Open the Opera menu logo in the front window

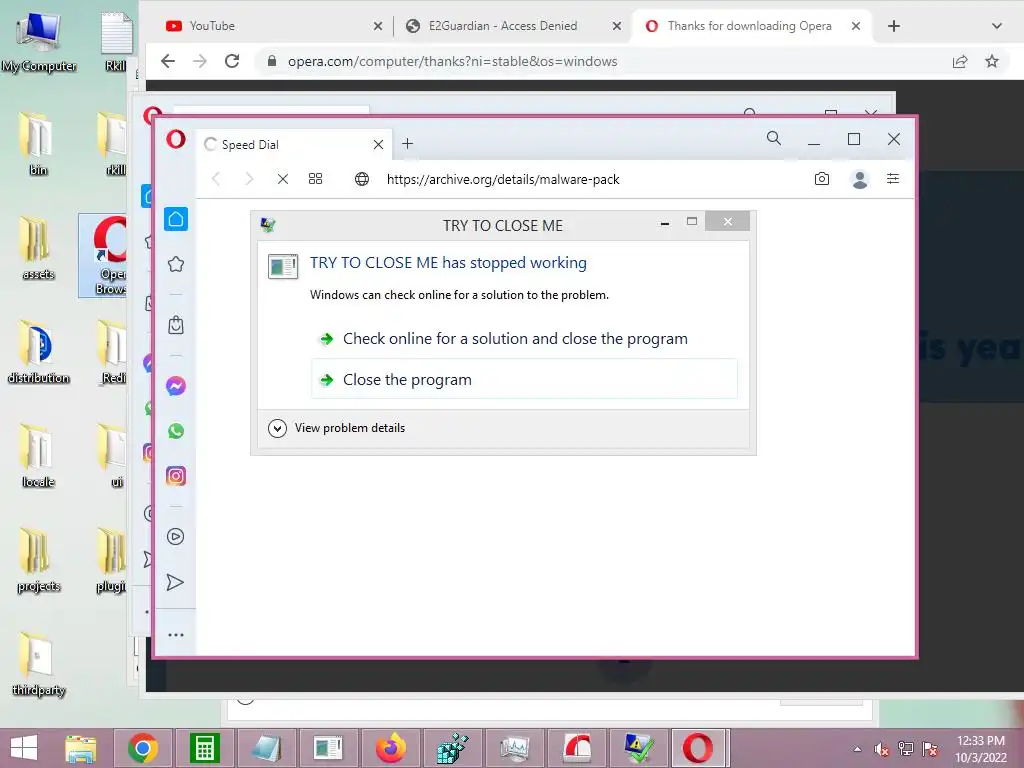point(176,139)
